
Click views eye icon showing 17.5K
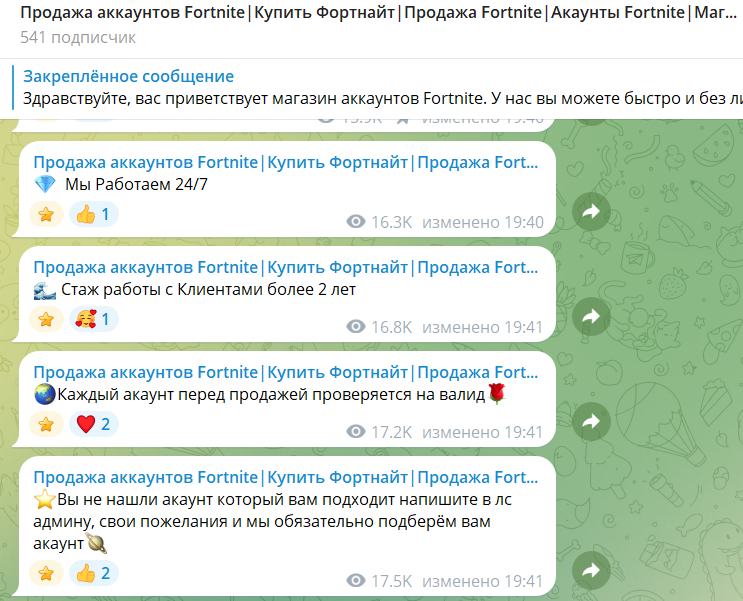pos(356,581)
